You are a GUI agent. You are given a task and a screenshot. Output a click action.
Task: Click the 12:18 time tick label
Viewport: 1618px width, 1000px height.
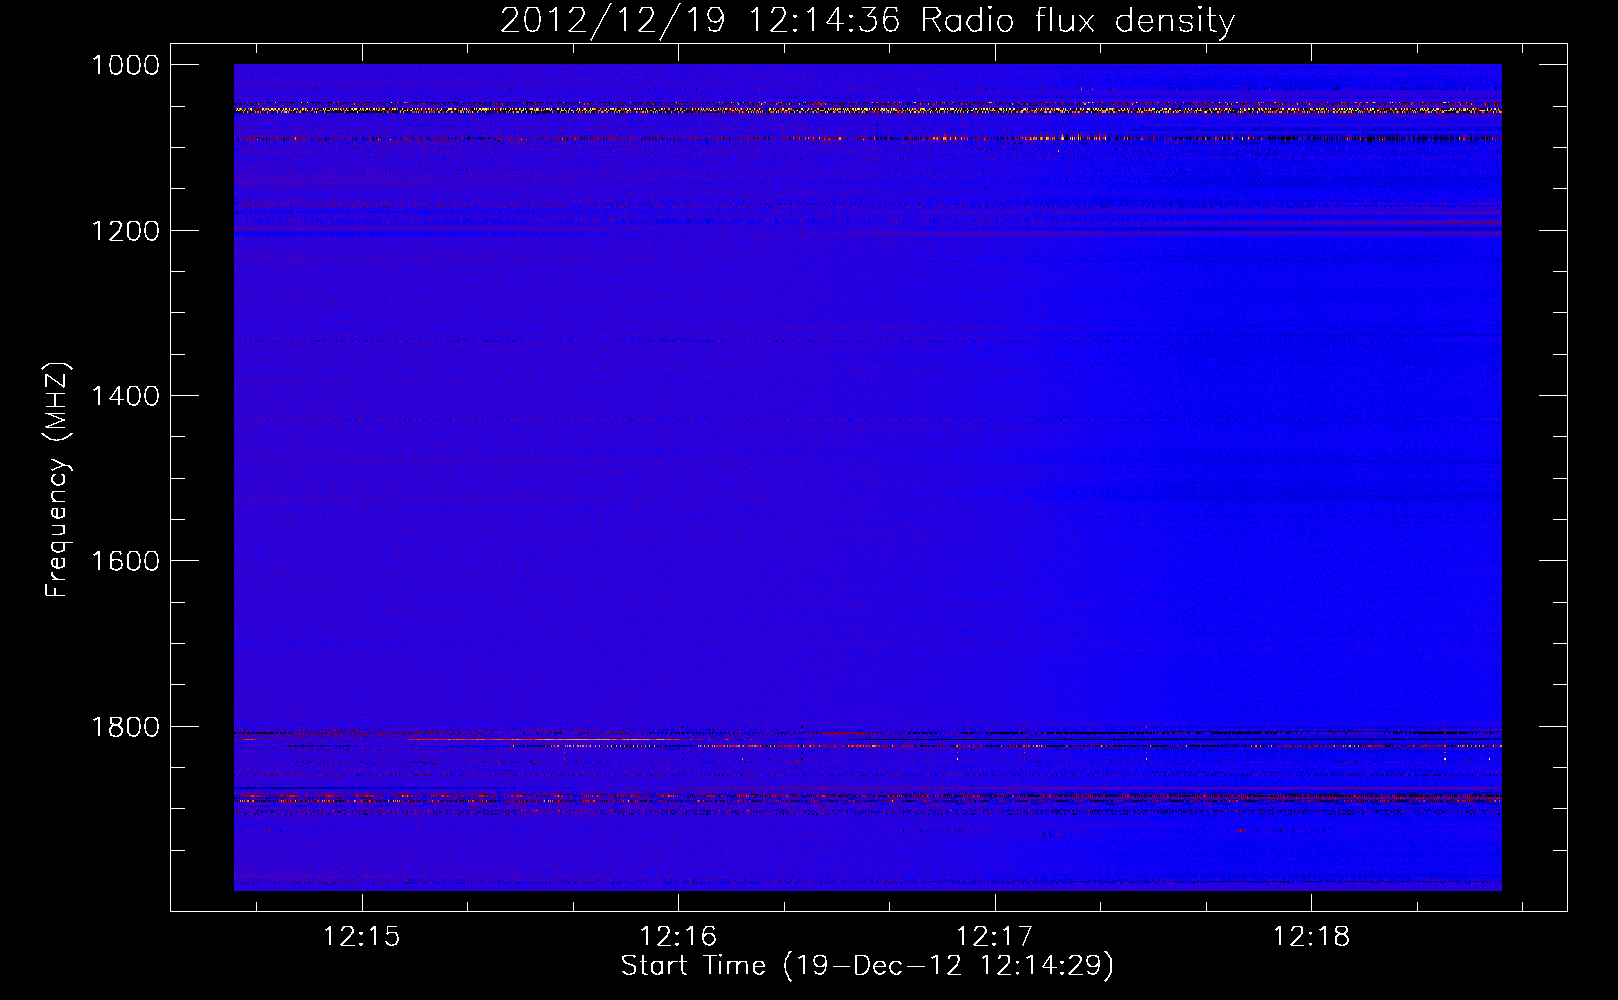[x=1311, y=937]
